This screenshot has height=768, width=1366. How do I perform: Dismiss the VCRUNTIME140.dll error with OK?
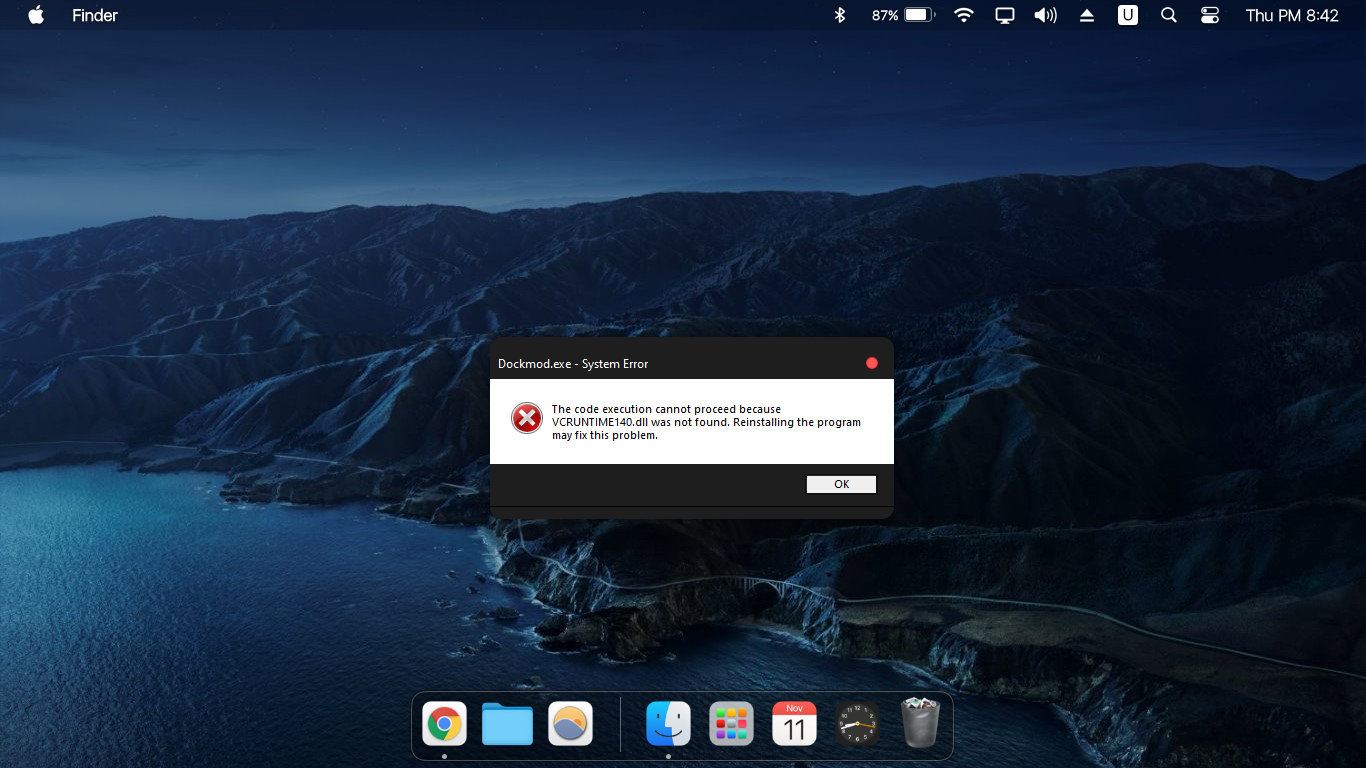(x=841, y=484)
